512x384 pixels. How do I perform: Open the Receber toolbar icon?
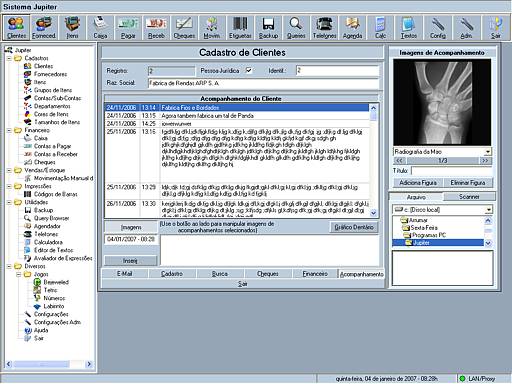(x=156, y=27)
